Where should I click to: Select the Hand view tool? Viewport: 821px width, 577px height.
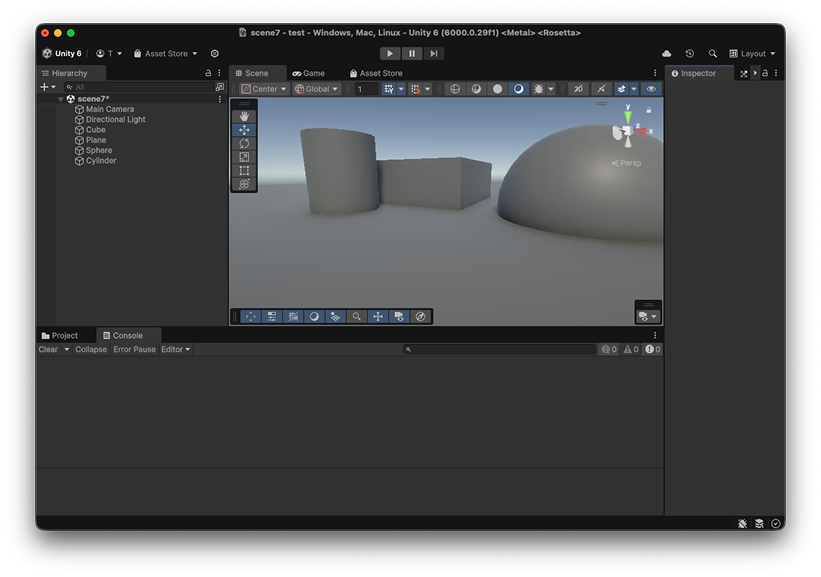pos(244,116)
